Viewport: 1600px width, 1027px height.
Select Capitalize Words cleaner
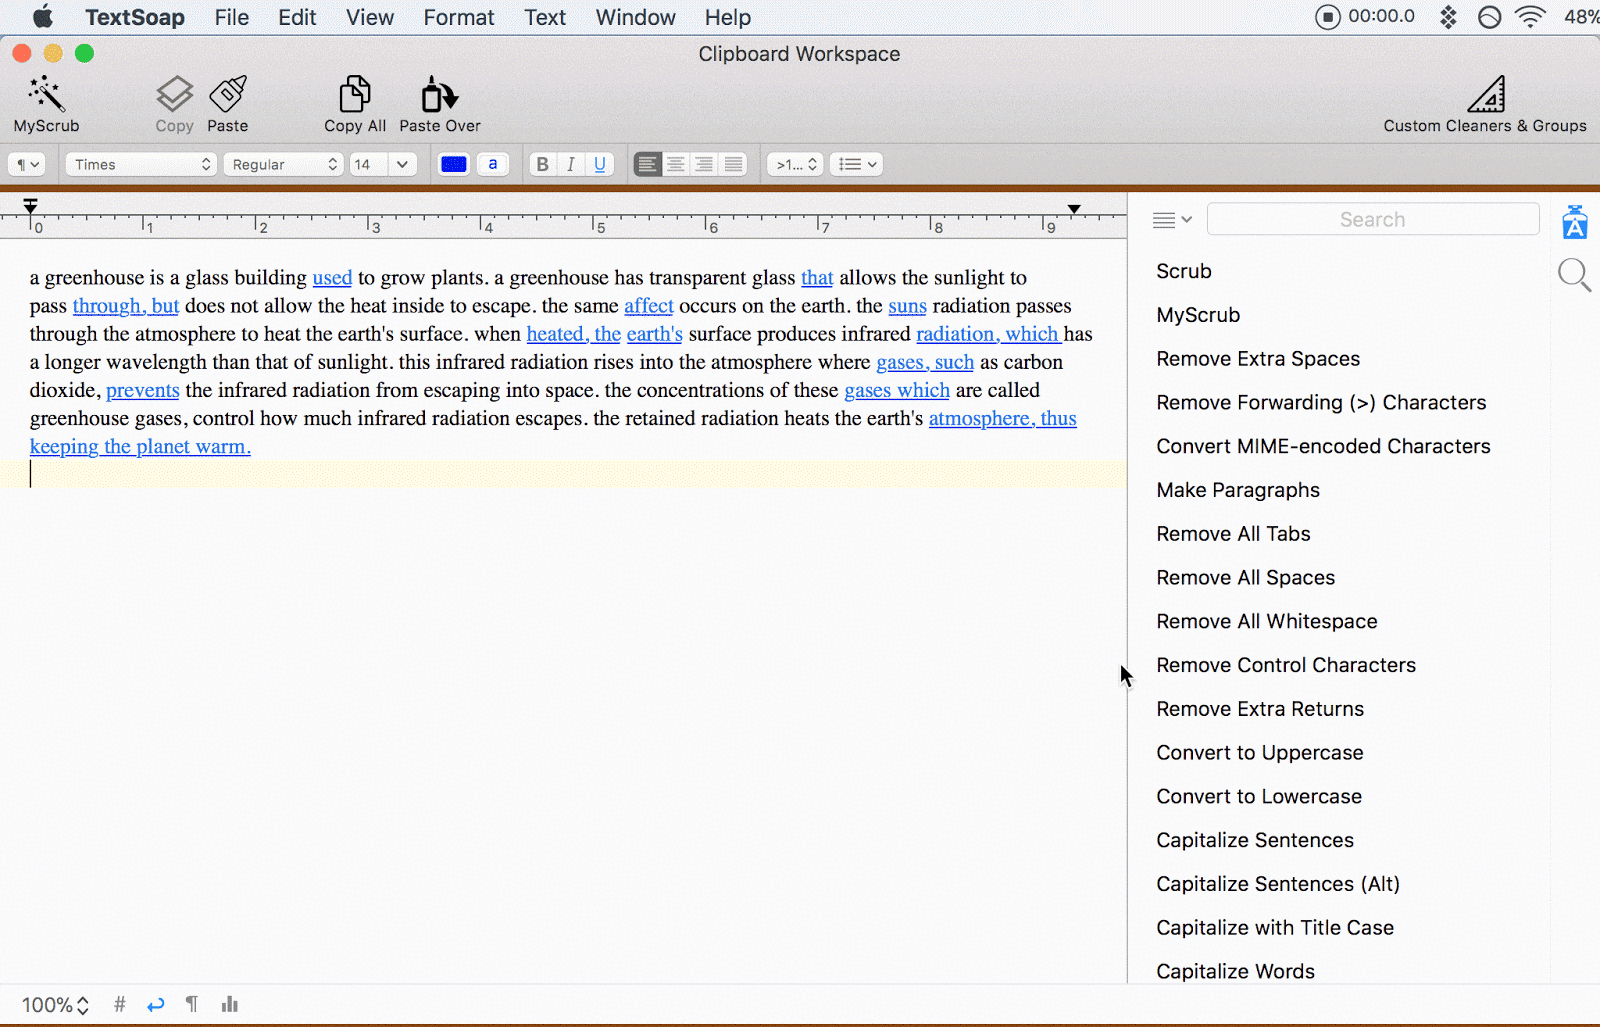coord(1235,972)
